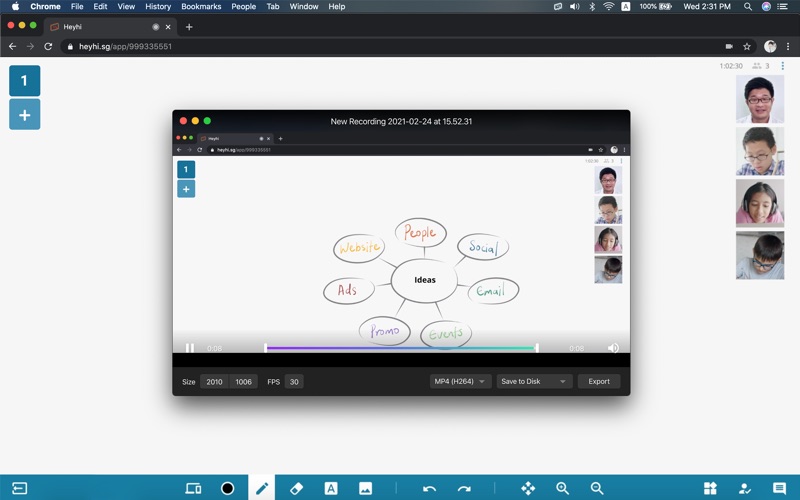Viewport: 800px width, 500px height.
Task: Open Spotlight search in menu bar
Action: (x=747, y=7)
